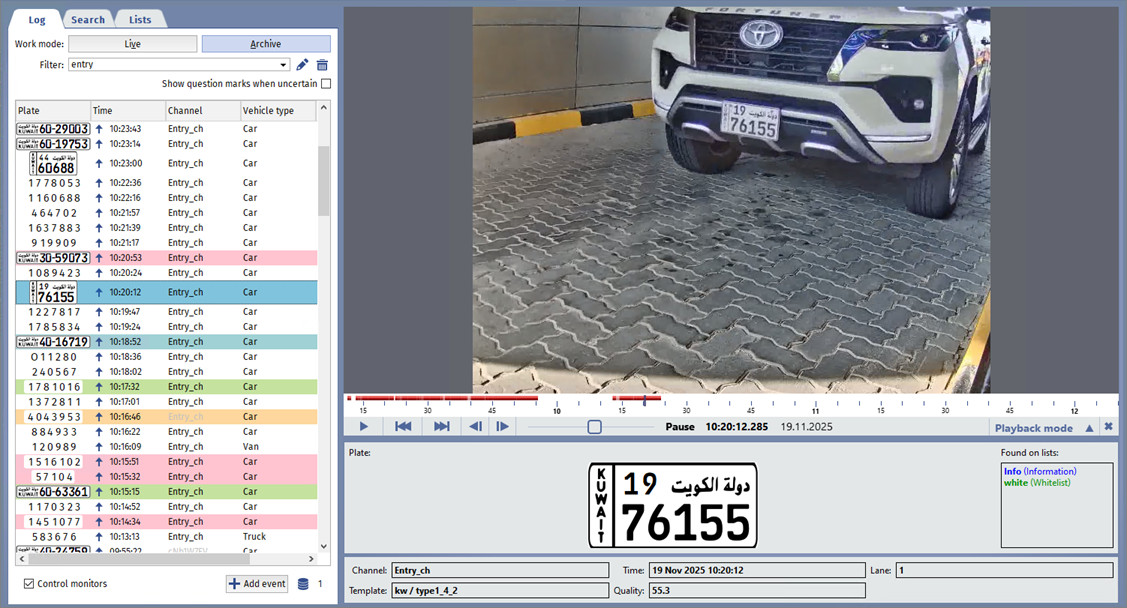The image size is (1127, 608).
Task: Click the Add event button
Action: click(257, 584)
